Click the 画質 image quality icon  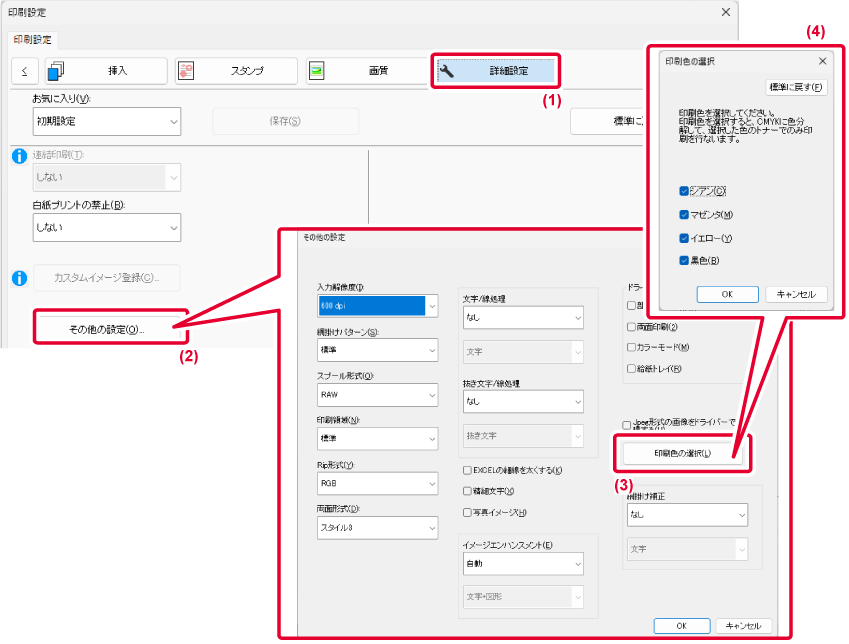coord(316,71)
